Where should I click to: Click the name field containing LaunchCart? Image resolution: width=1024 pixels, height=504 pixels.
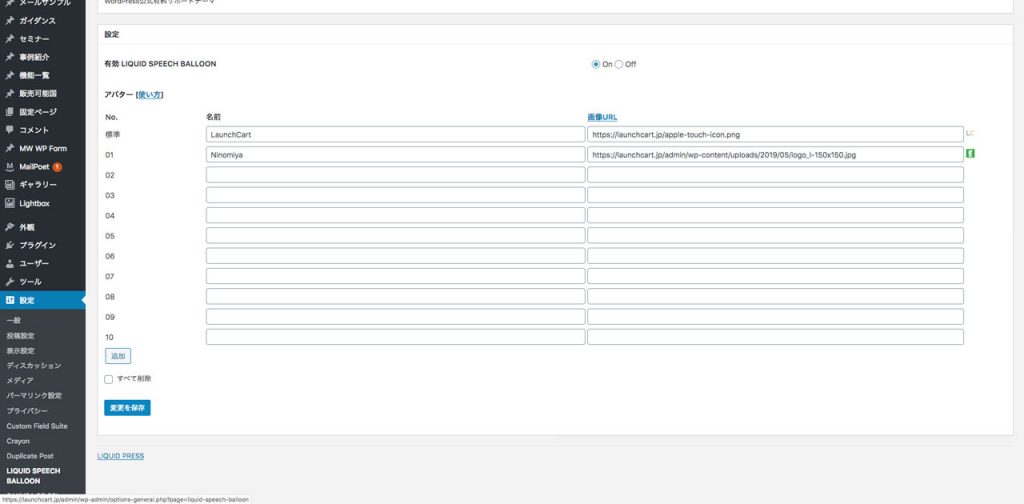(395, 134)
